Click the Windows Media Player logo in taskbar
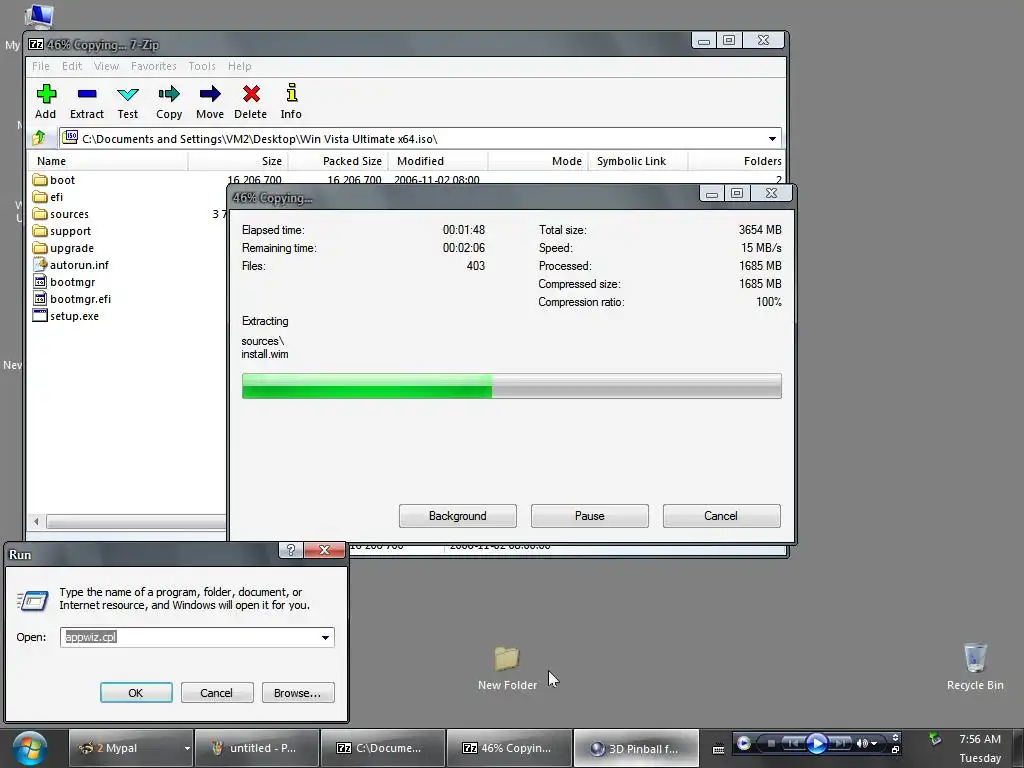The height and width of the screenshot is (768, 1024). 743,743
